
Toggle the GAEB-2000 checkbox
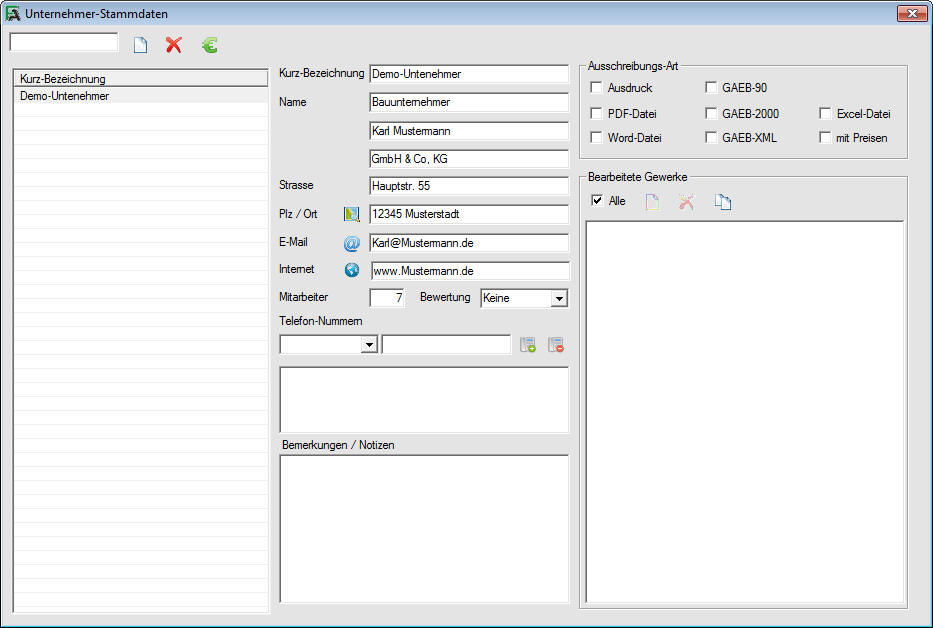coord(711,113)
